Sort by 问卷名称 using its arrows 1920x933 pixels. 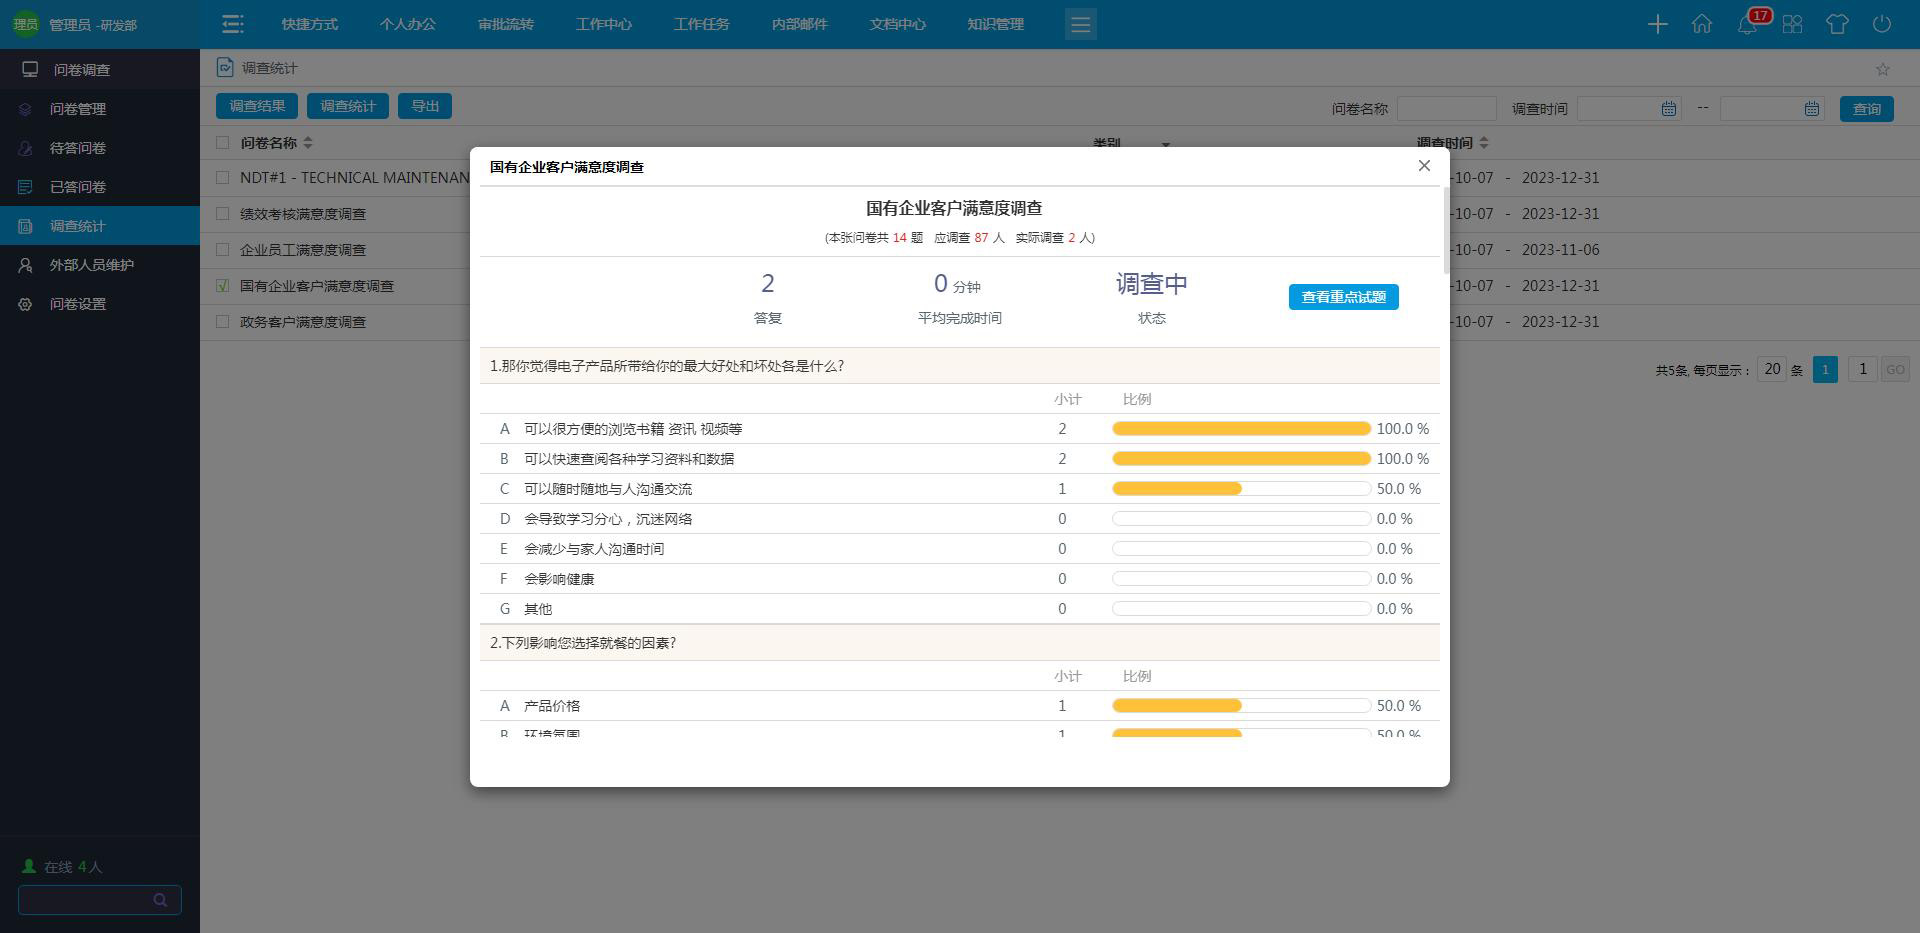pyautogui.click(x=309, y=143)
